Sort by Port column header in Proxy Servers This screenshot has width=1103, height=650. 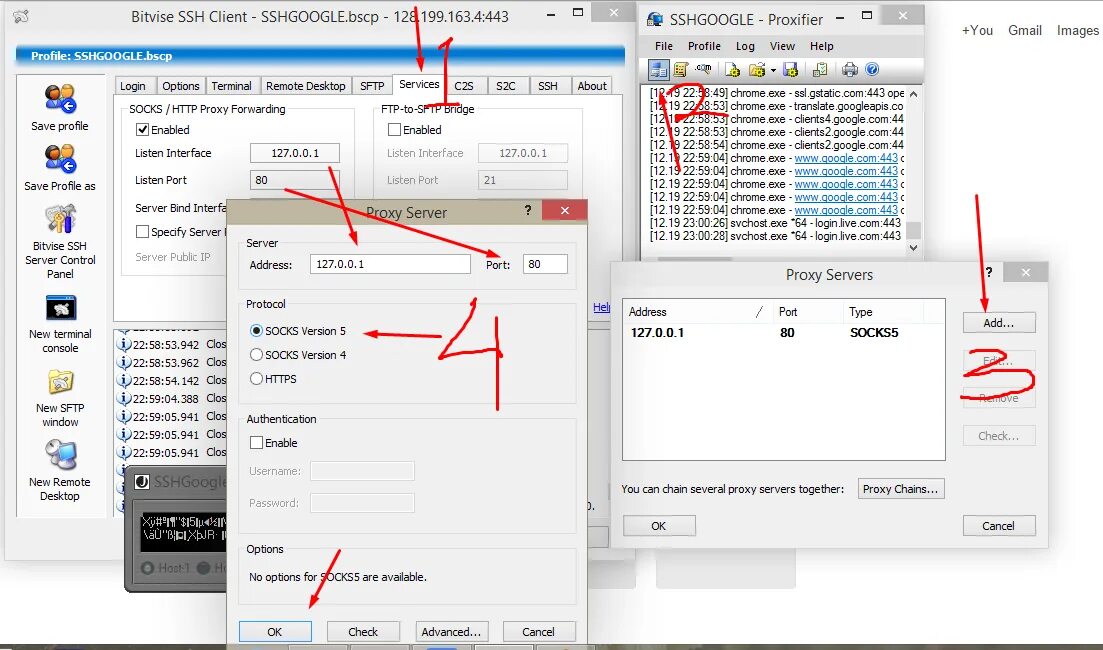pos(807,312)
